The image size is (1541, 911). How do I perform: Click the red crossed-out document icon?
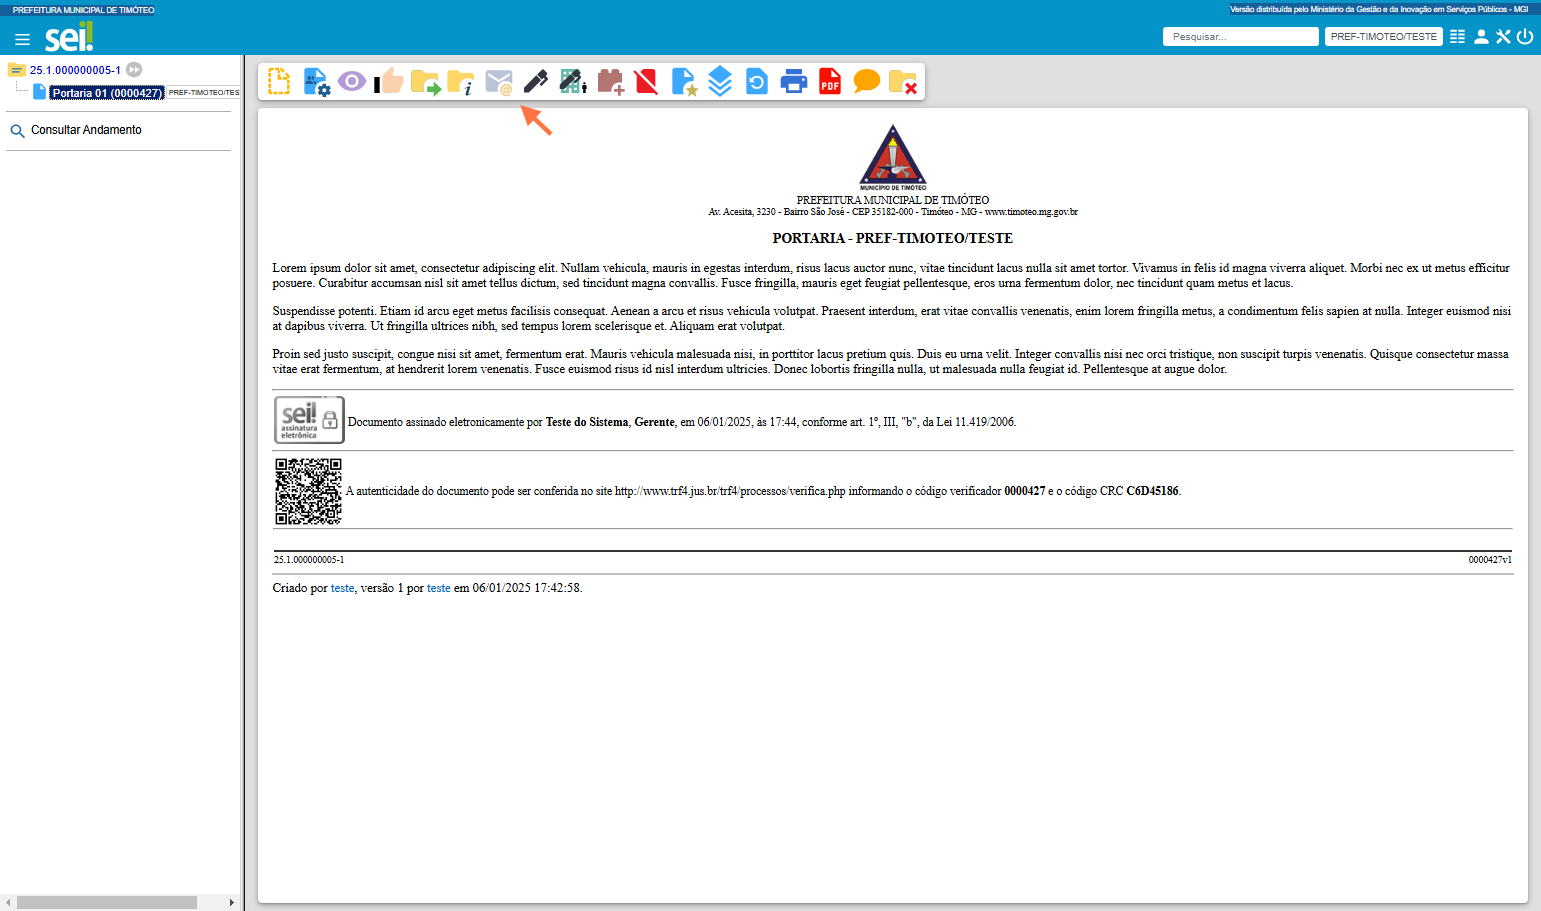[646, 81]
